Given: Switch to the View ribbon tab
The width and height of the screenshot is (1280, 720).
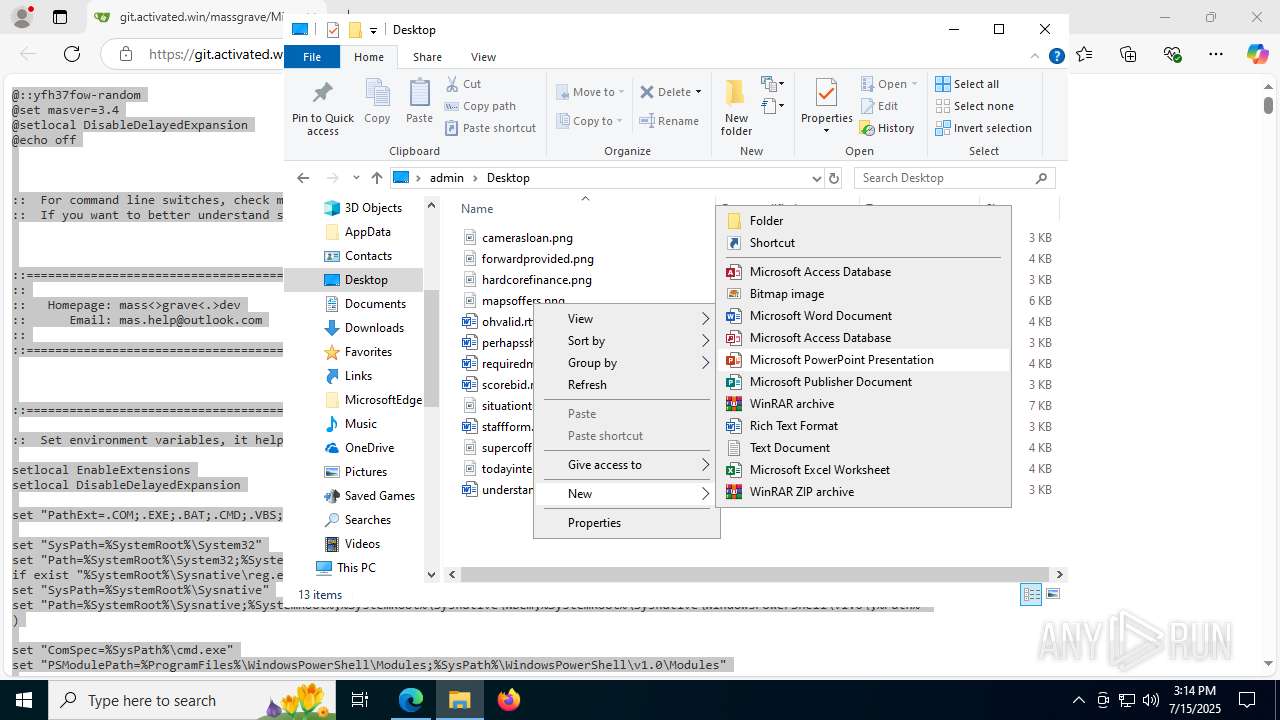Looking at the screenshot, I should [x=483, y=57].
